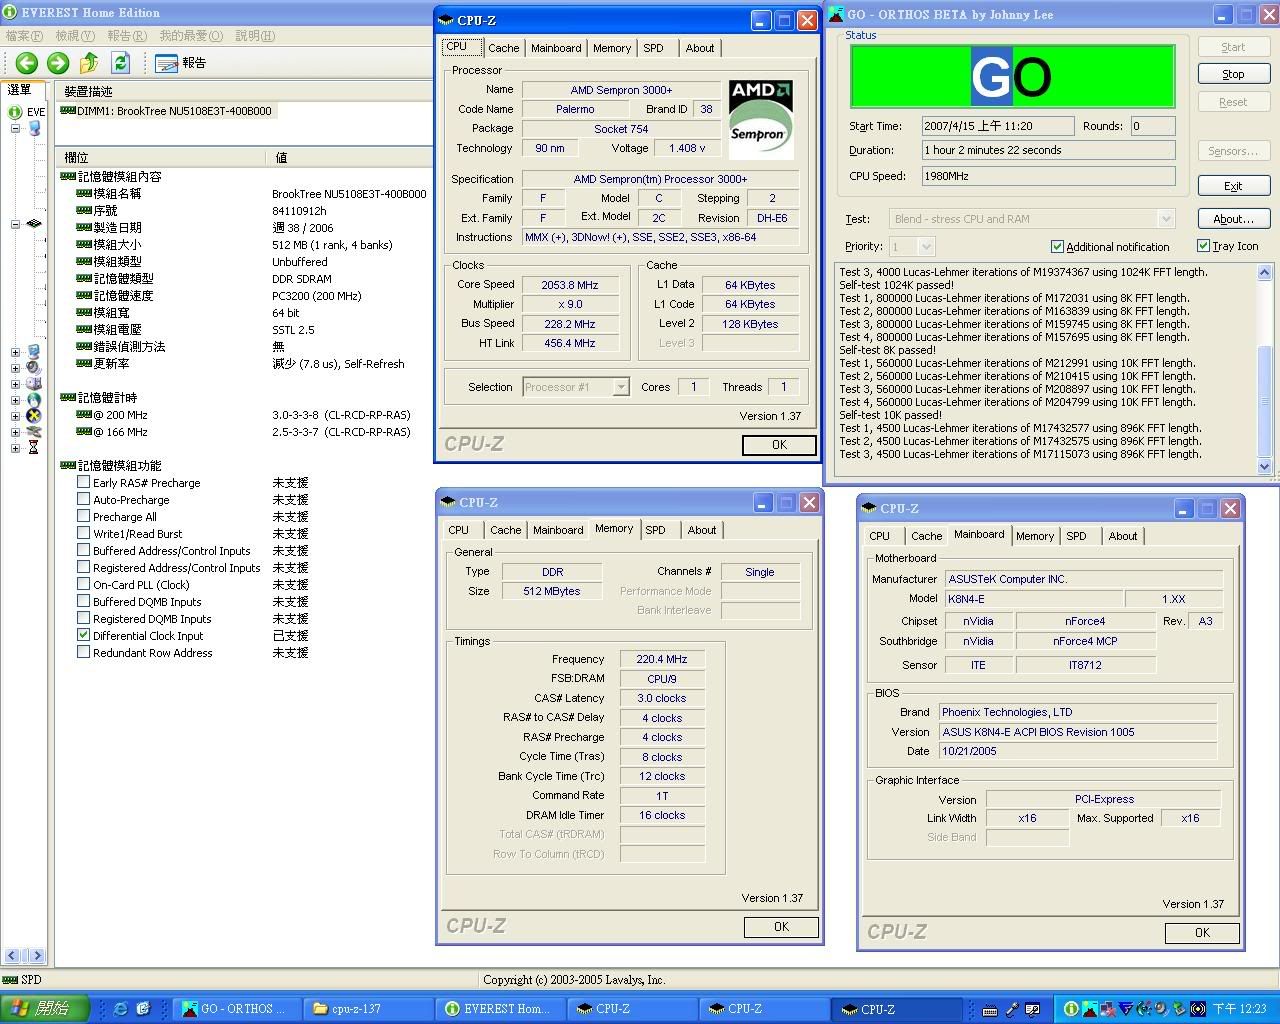This screenshot has height=1024, width=1280.
Task: Open the 檔案(F) menu in EVEREST
Action: (x=24, y=36)
